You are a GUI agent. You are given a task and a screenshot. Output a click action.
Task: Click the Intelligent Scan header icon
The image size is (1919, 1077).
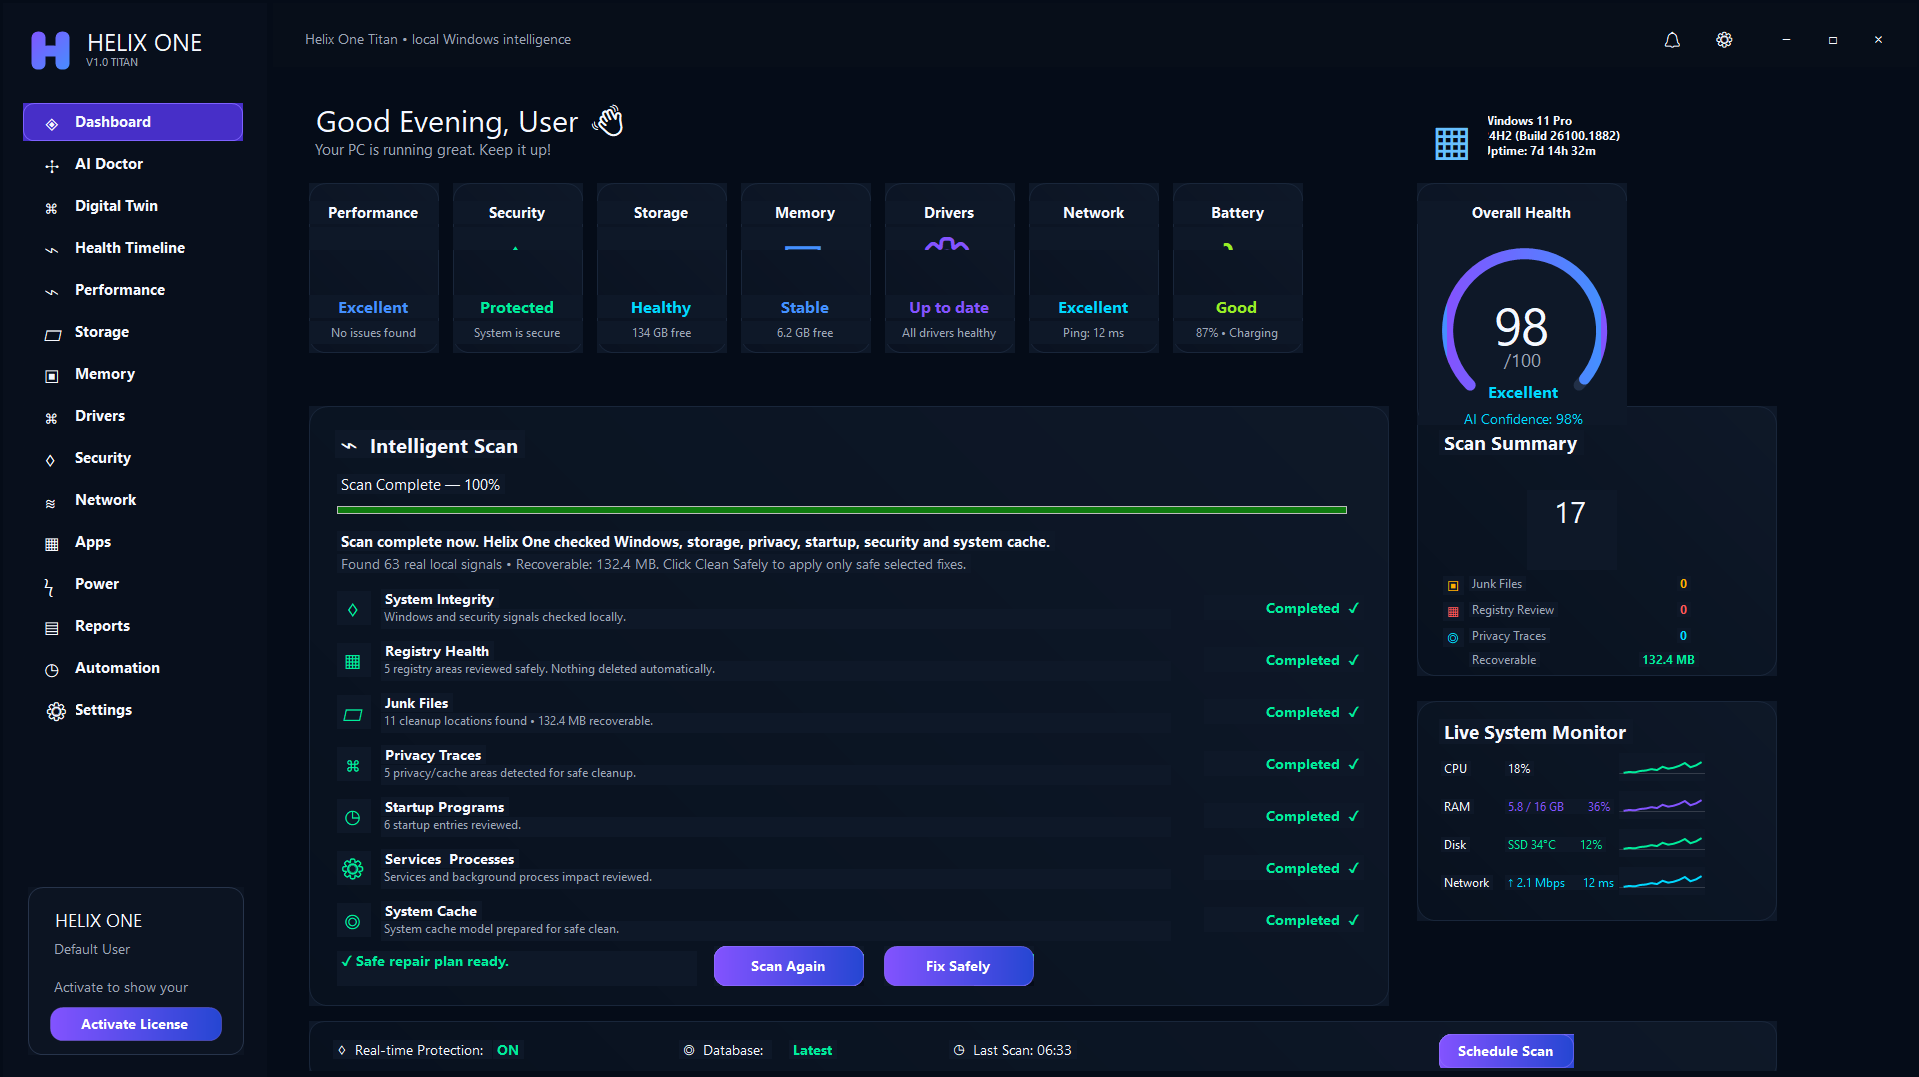pyautogui.click(x=349, y=446)
